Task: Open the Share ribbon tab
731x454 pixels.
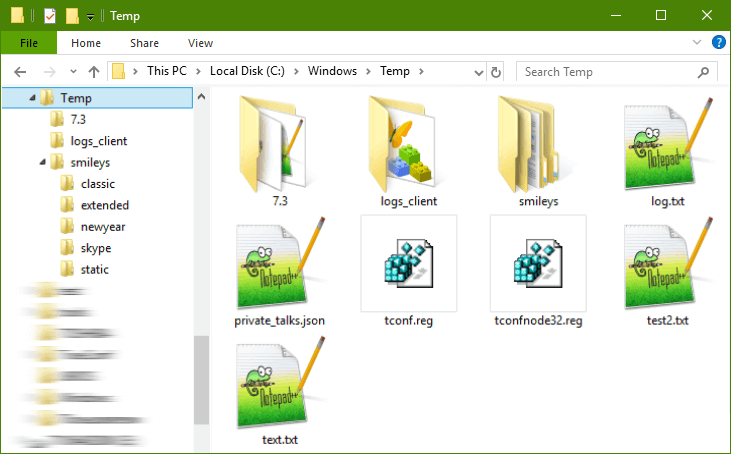Action: click(x=144, y=43)
